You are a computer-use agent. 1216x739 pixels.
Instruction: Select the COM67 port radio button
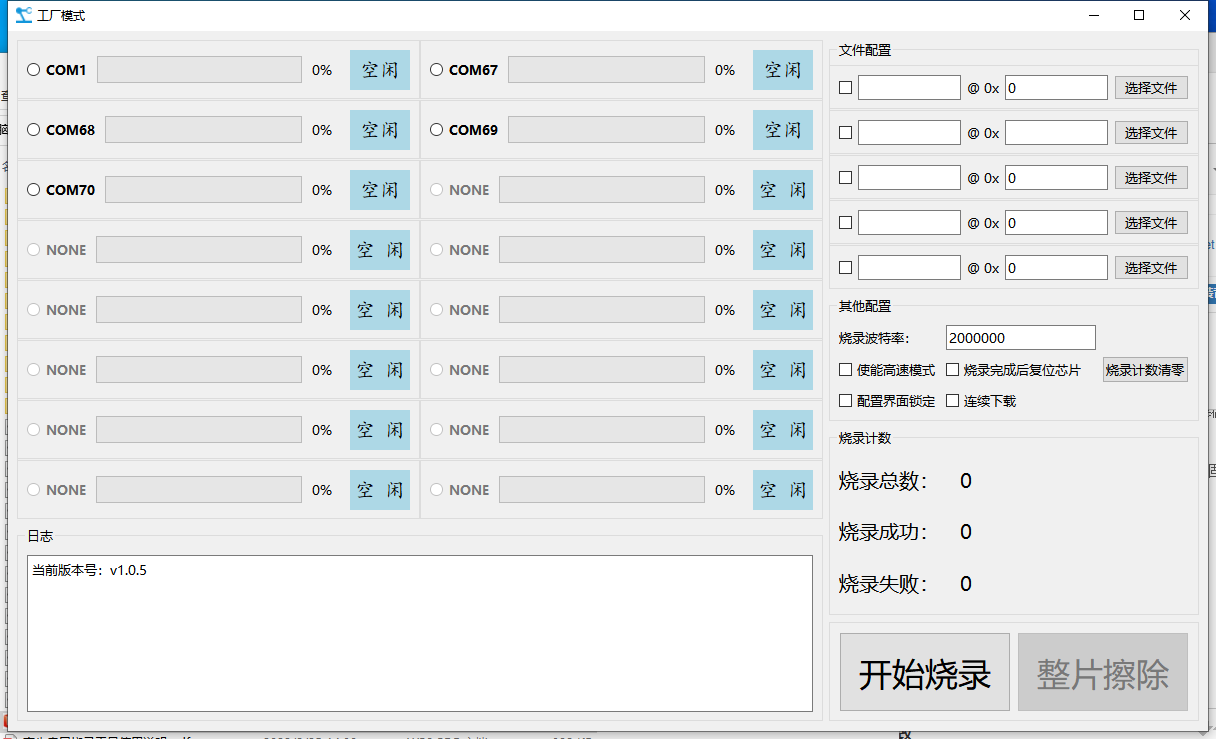point(437,70)
